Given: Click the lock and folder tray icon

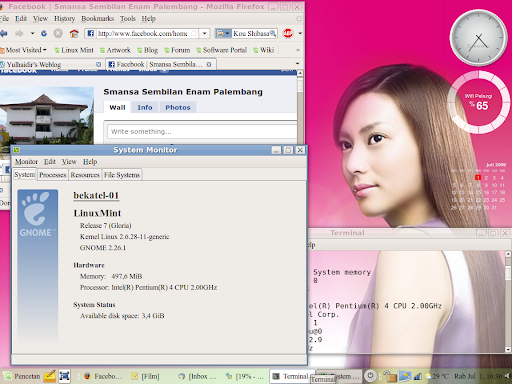Looking at the screenshot, I should (x=389, y=376).
